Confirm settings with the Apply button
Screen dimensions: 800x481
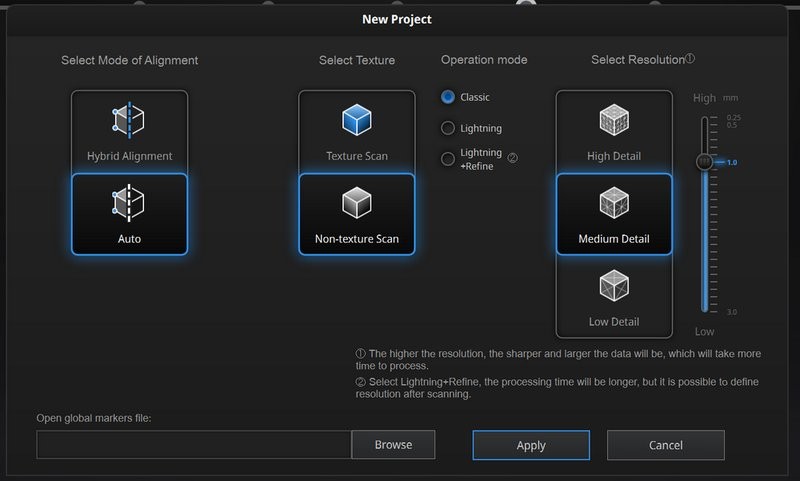click(531, 445)
